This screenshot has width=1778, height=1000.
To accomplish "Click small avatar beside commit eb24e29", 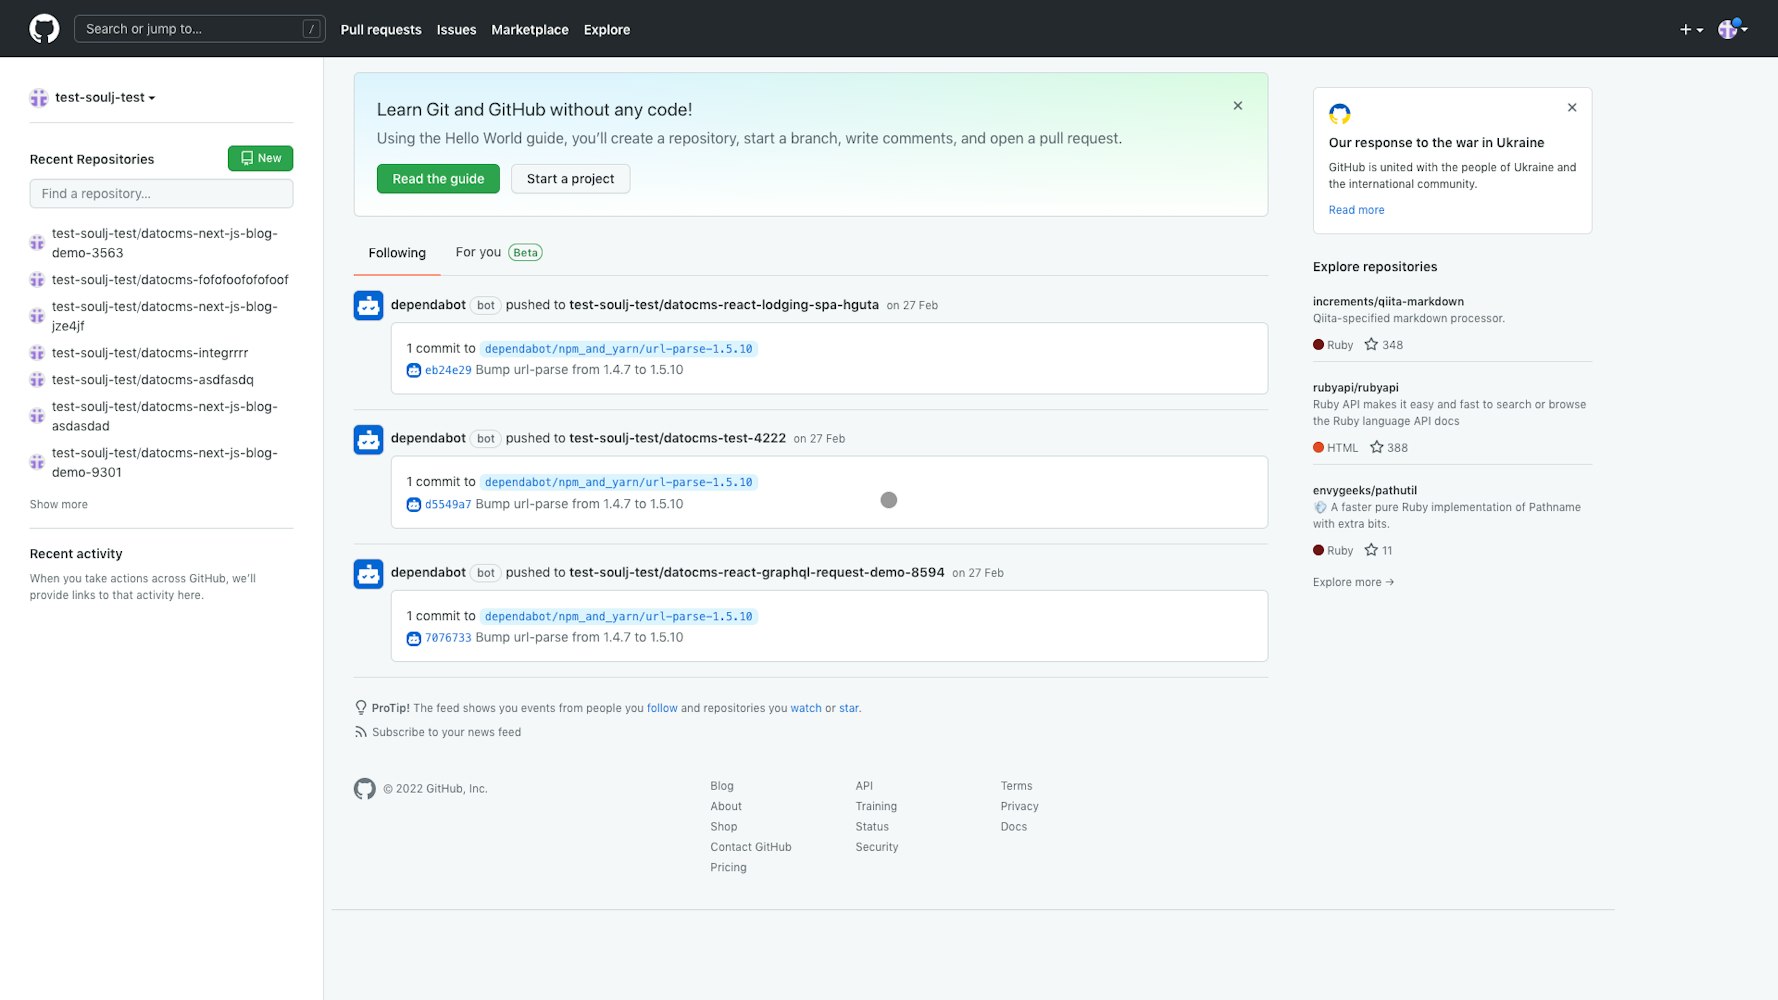I will pyautogui.click(x=413, y=370).
